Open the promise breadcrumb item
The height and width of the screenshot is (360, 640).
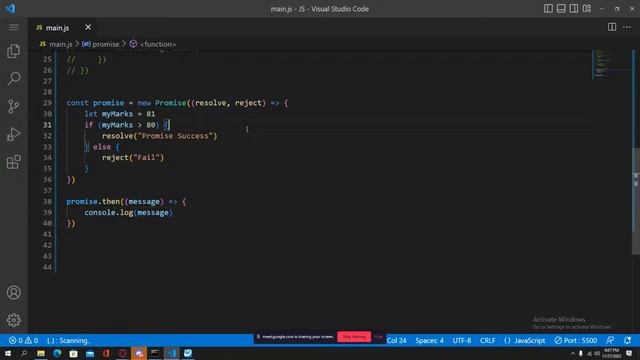100,44
